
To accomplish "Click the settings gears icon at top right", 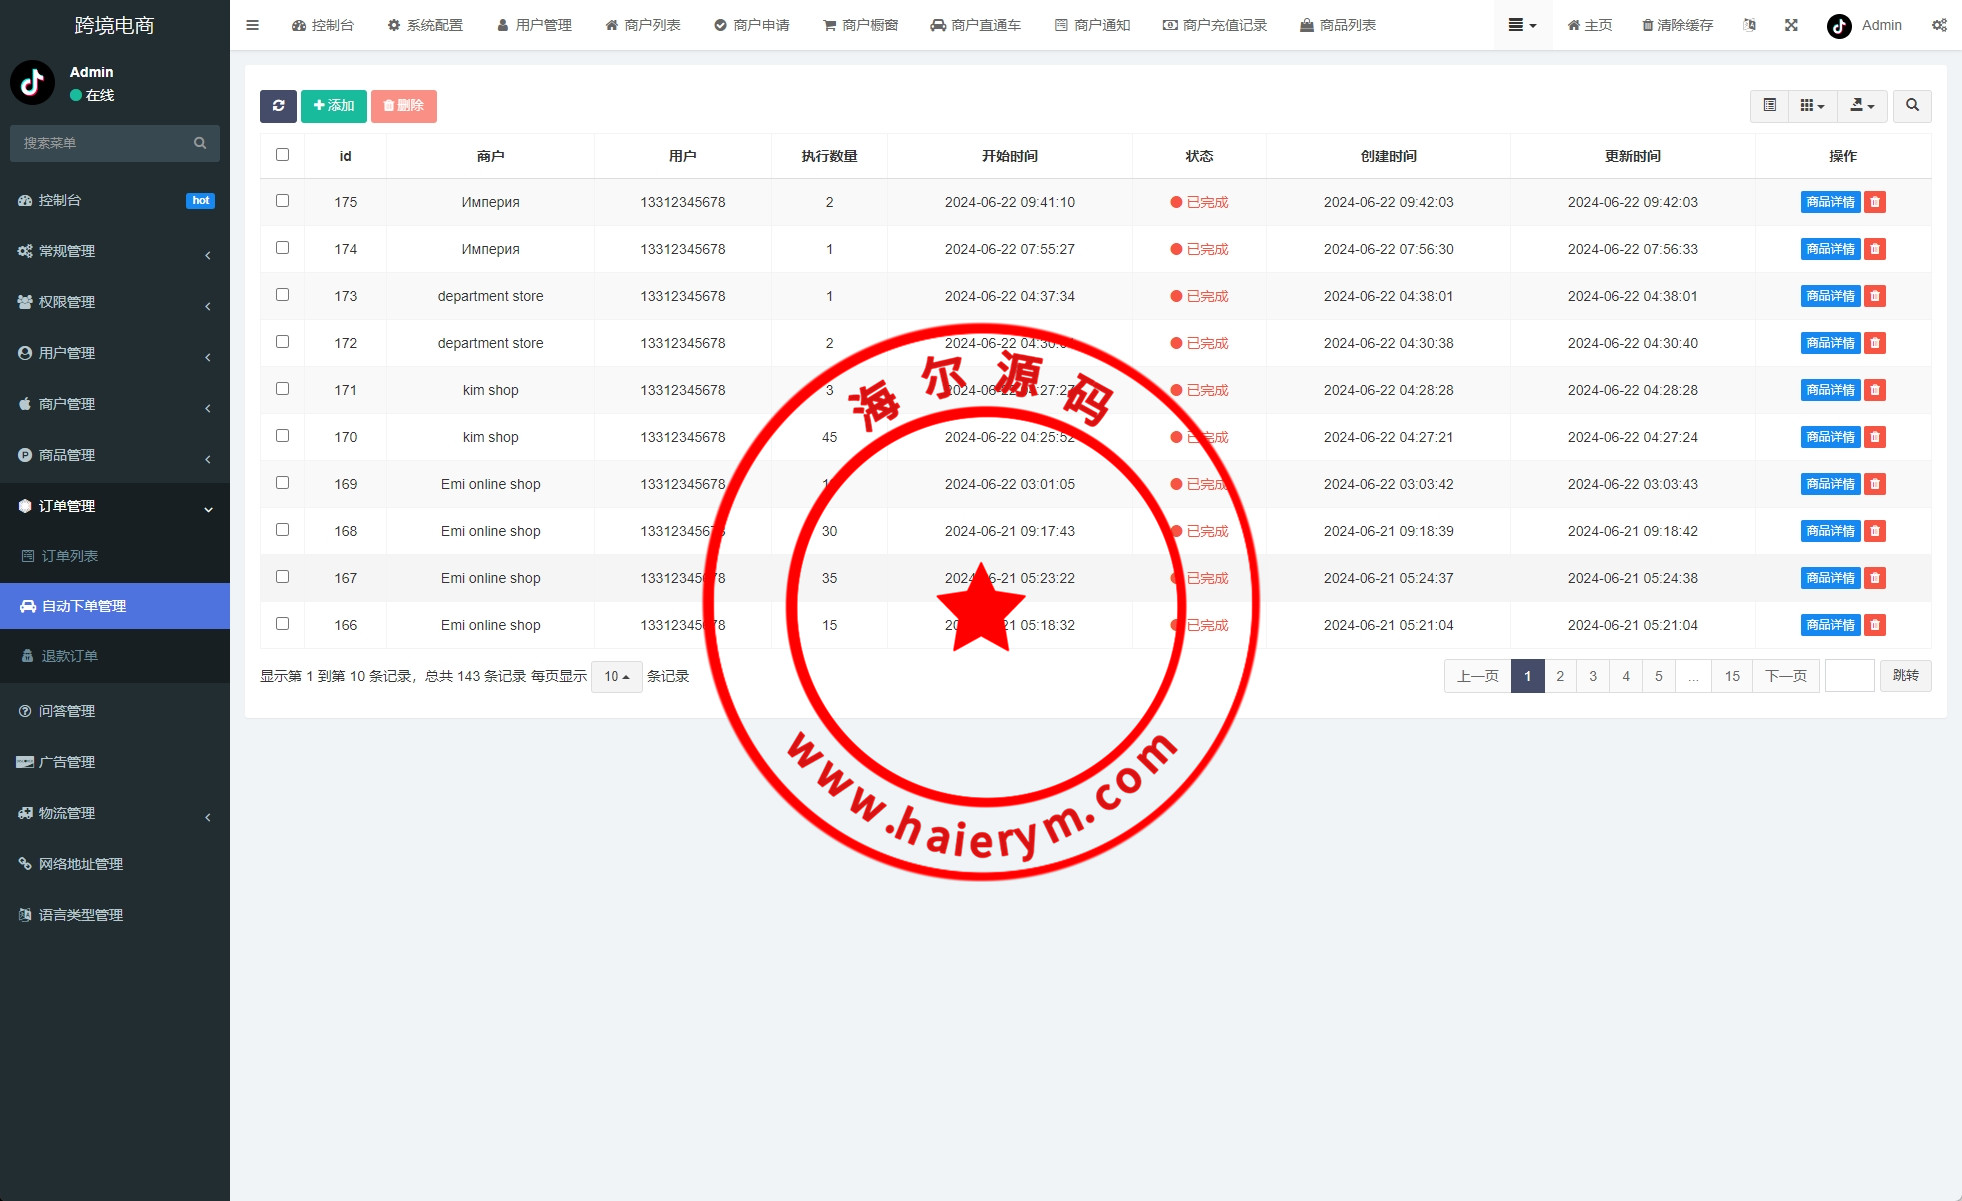I will click(x=1939, y=25).
